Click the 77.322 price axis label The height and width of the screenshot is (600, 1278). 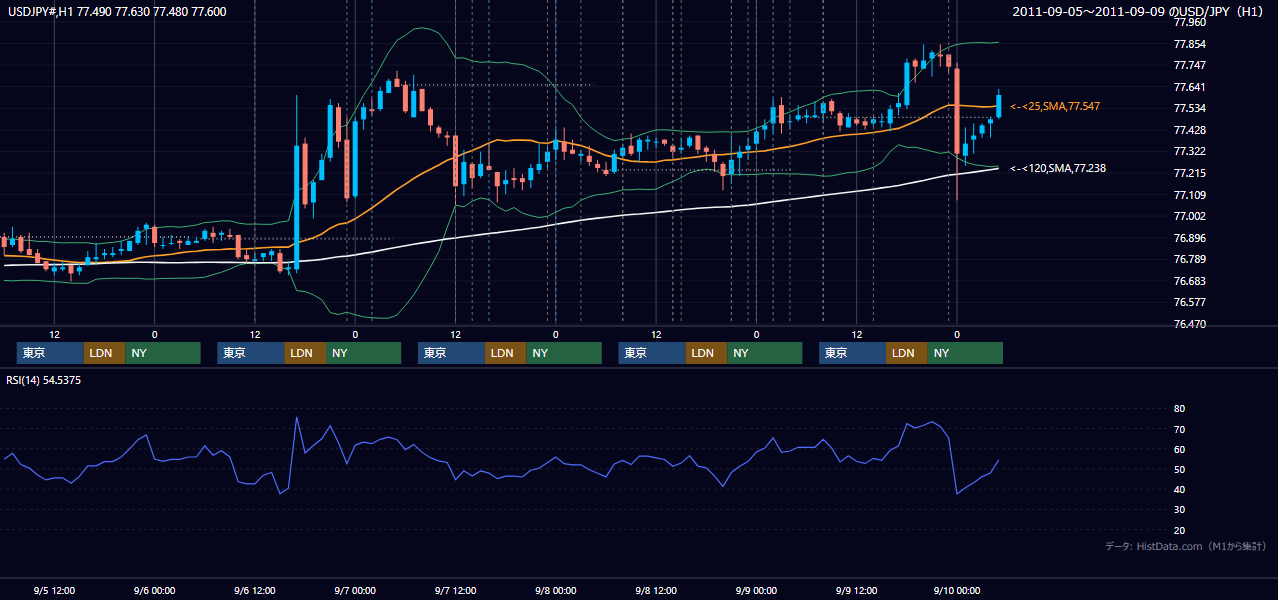point(1188,151)
